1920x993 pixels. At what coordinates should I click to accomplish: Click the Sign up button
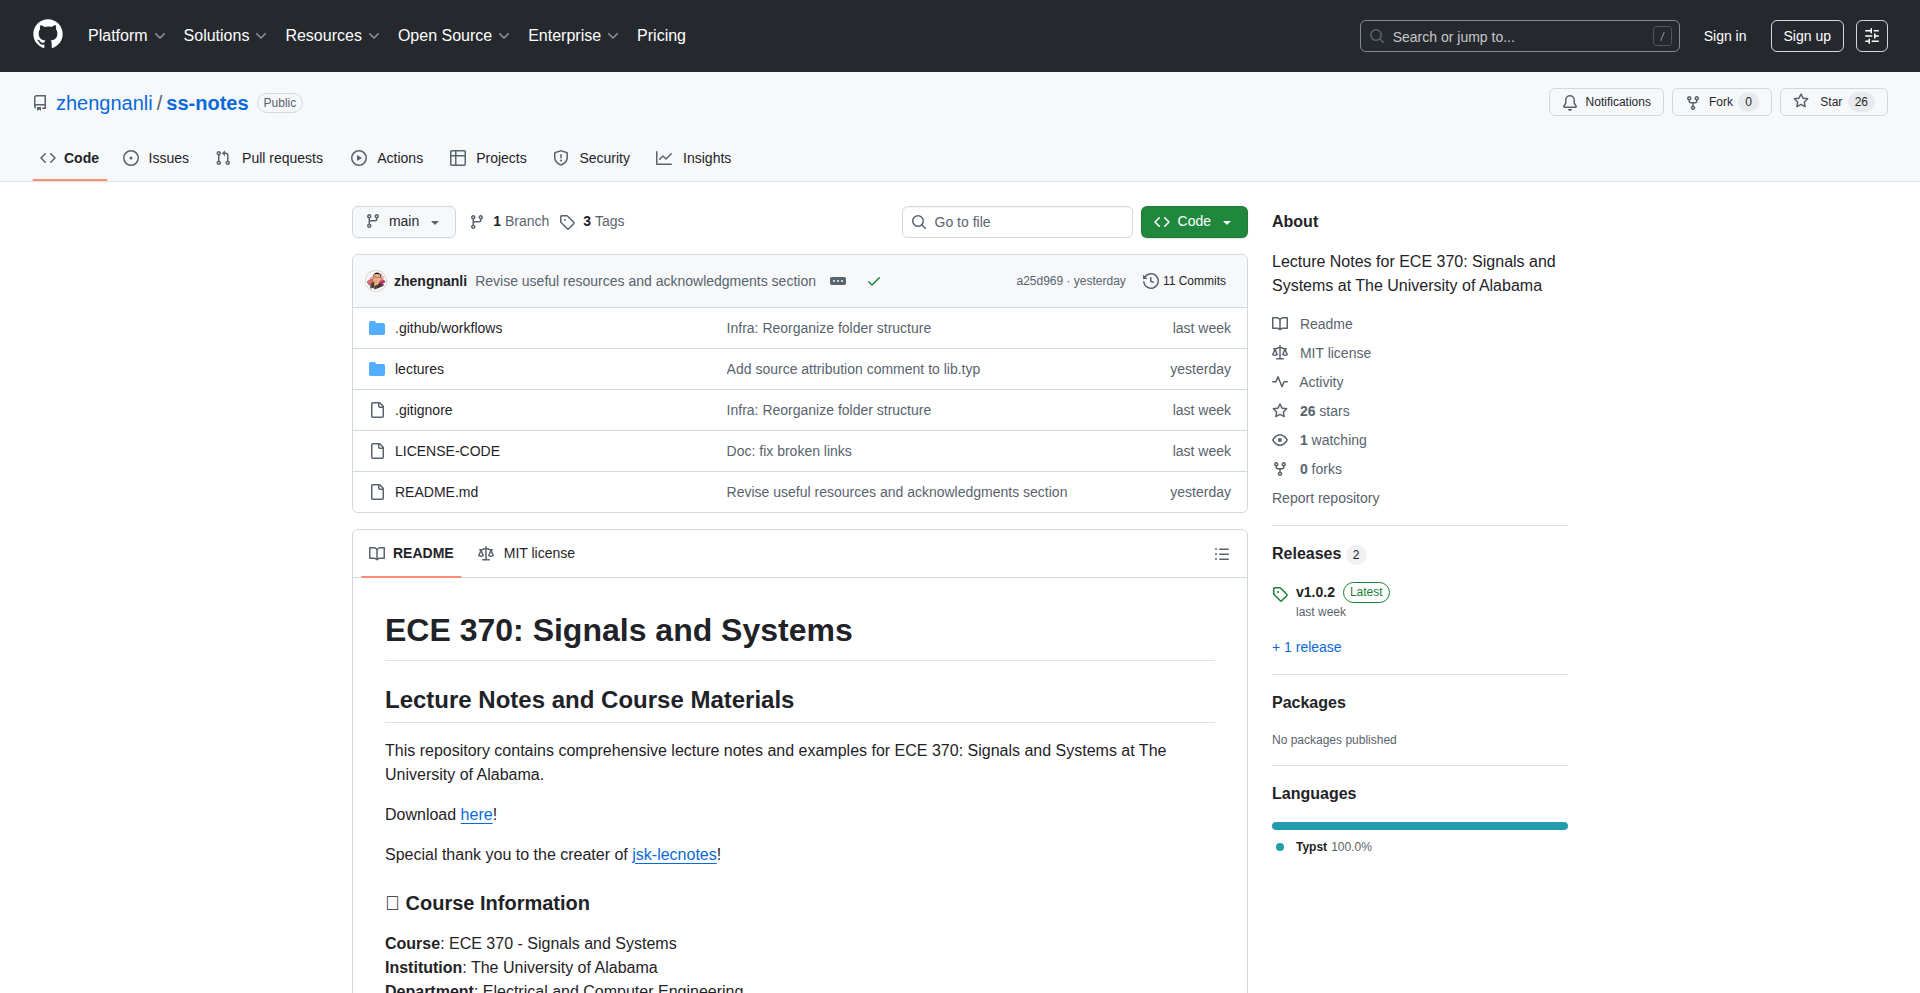1806,36
